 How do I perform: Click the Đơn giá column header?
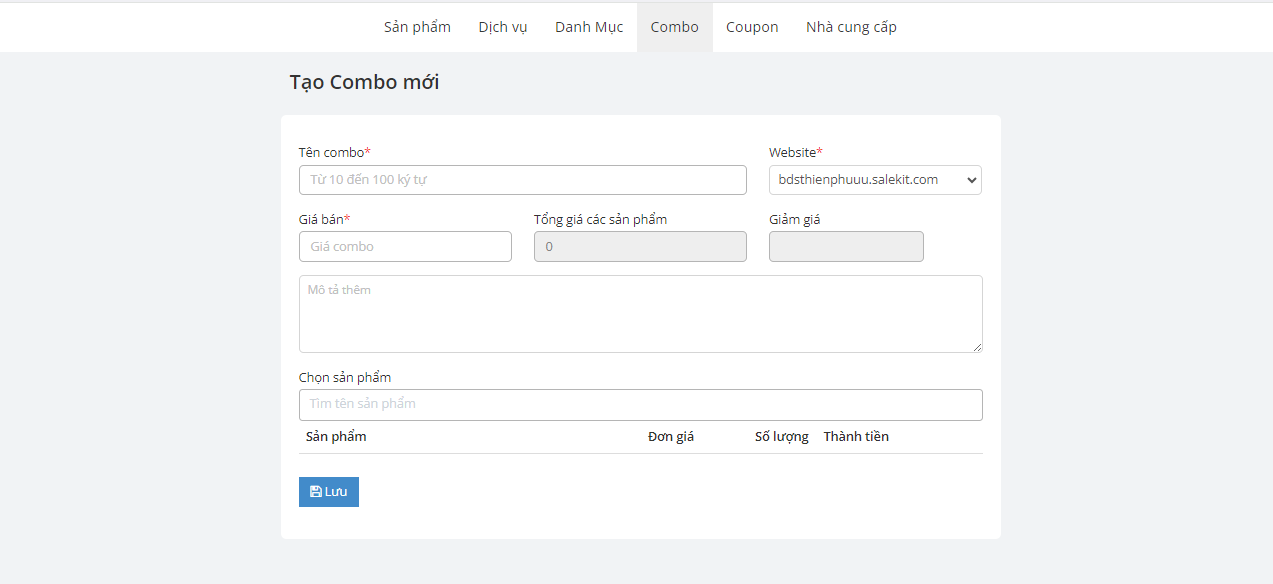pos(671,437)
